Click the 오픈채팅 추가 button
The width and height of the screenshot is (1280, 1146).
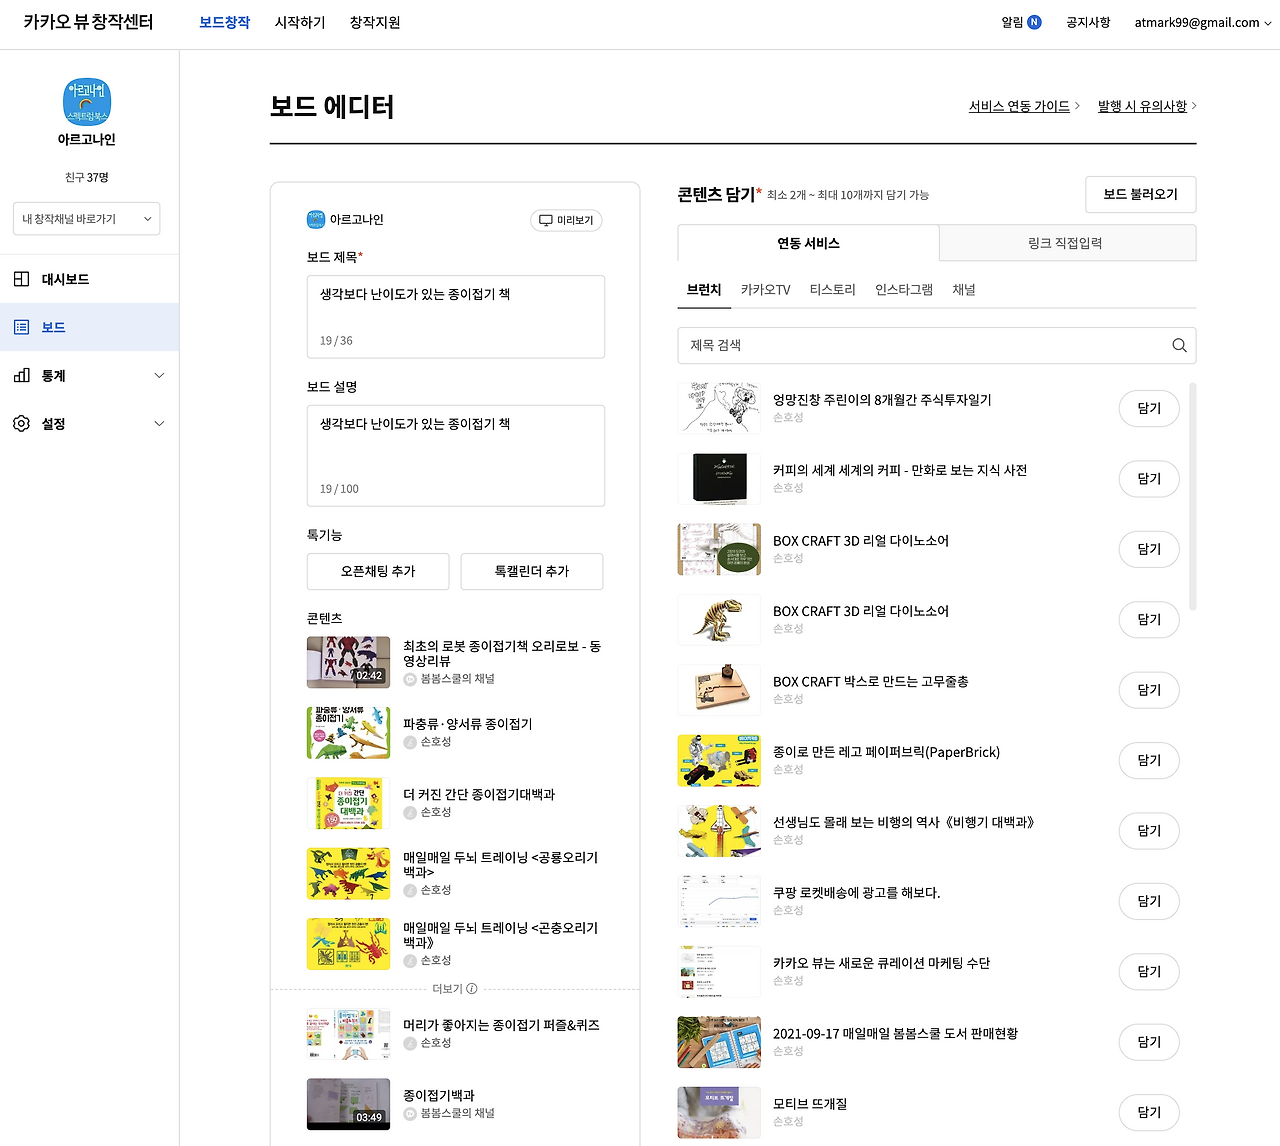point(377,571)
